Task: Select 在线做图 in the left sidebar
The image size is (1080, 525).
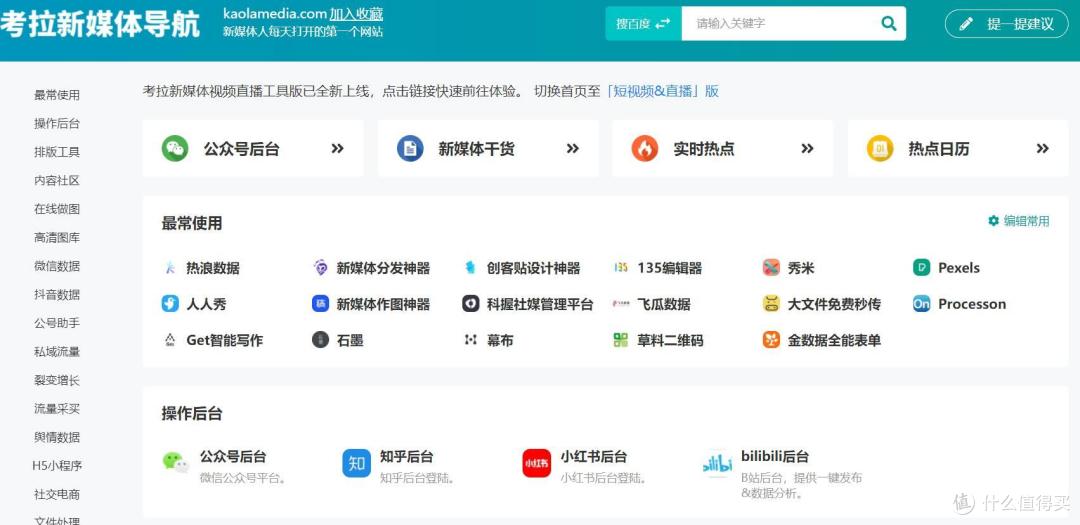Action: click(x=57, y=209)
